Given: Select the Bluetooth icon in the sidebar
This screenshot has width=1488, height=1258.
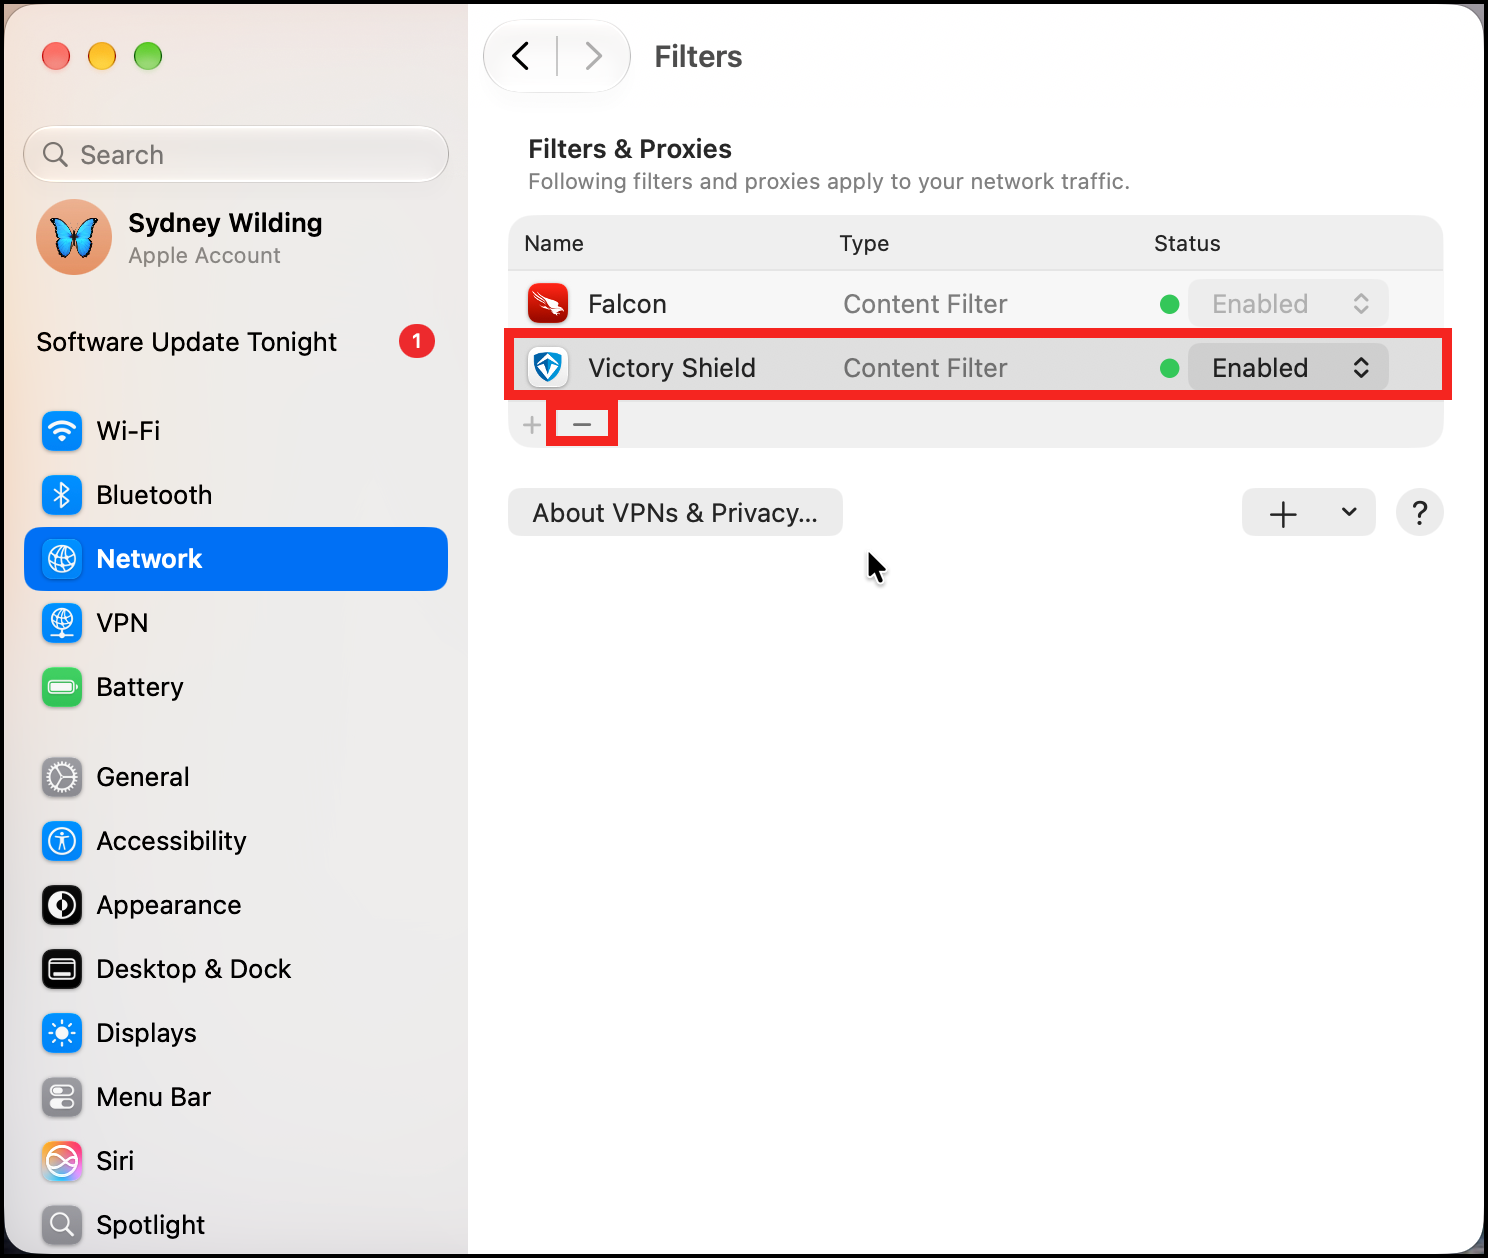Looking at the screenshot, I should (62, 495).
